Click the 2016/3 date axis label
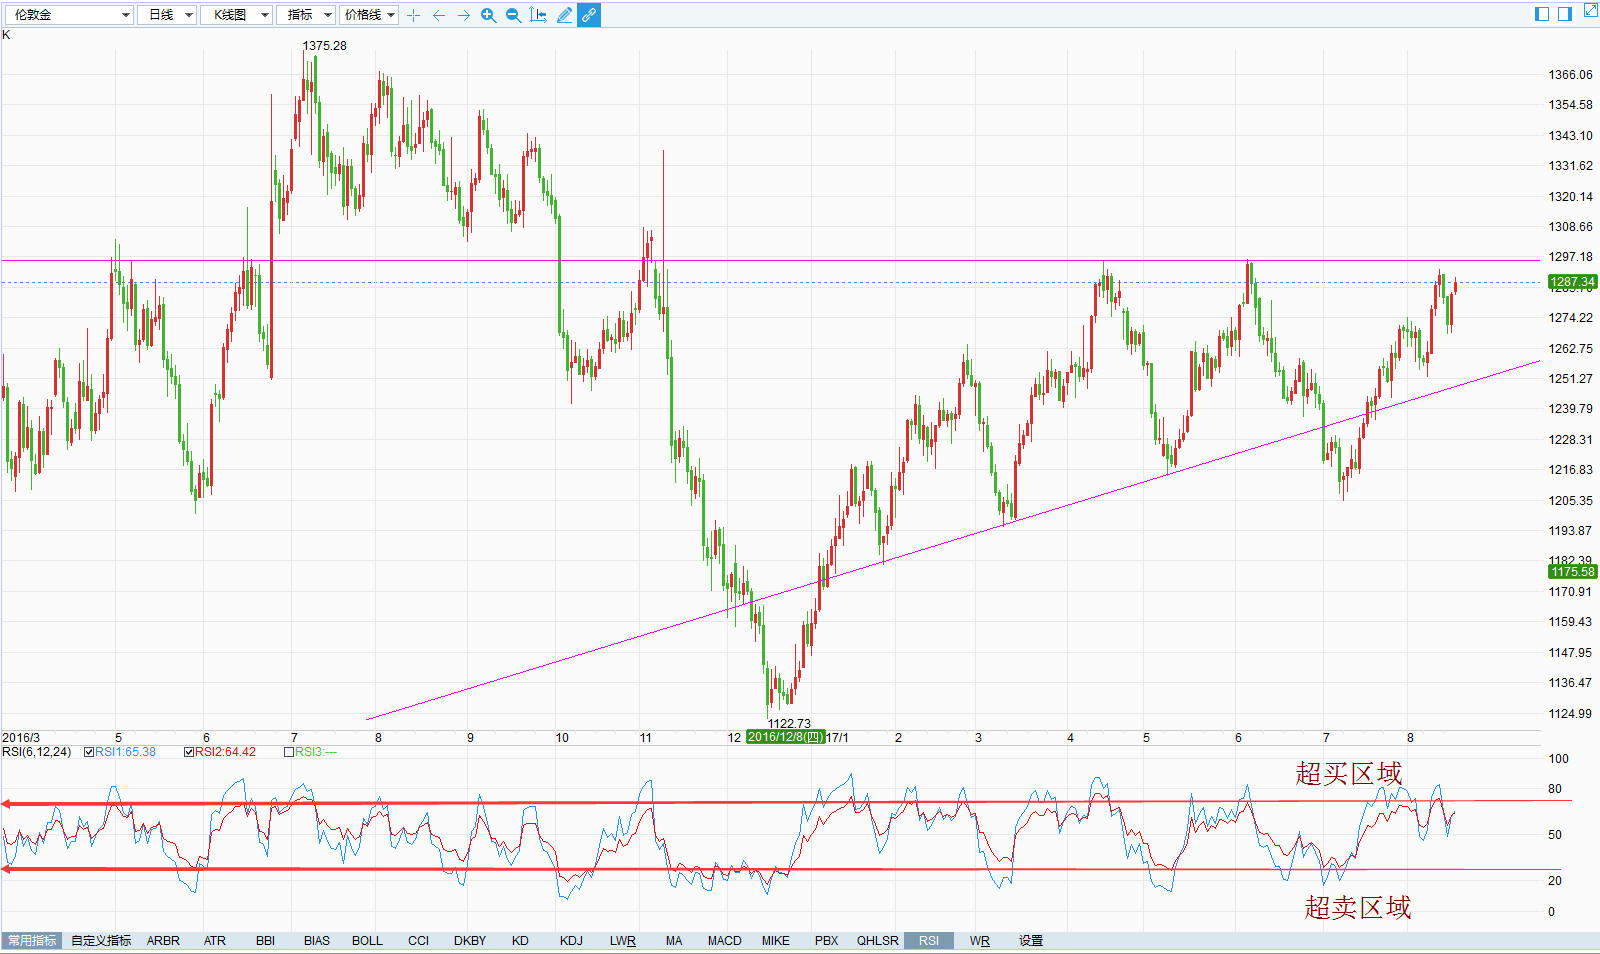 pos(21,738)
